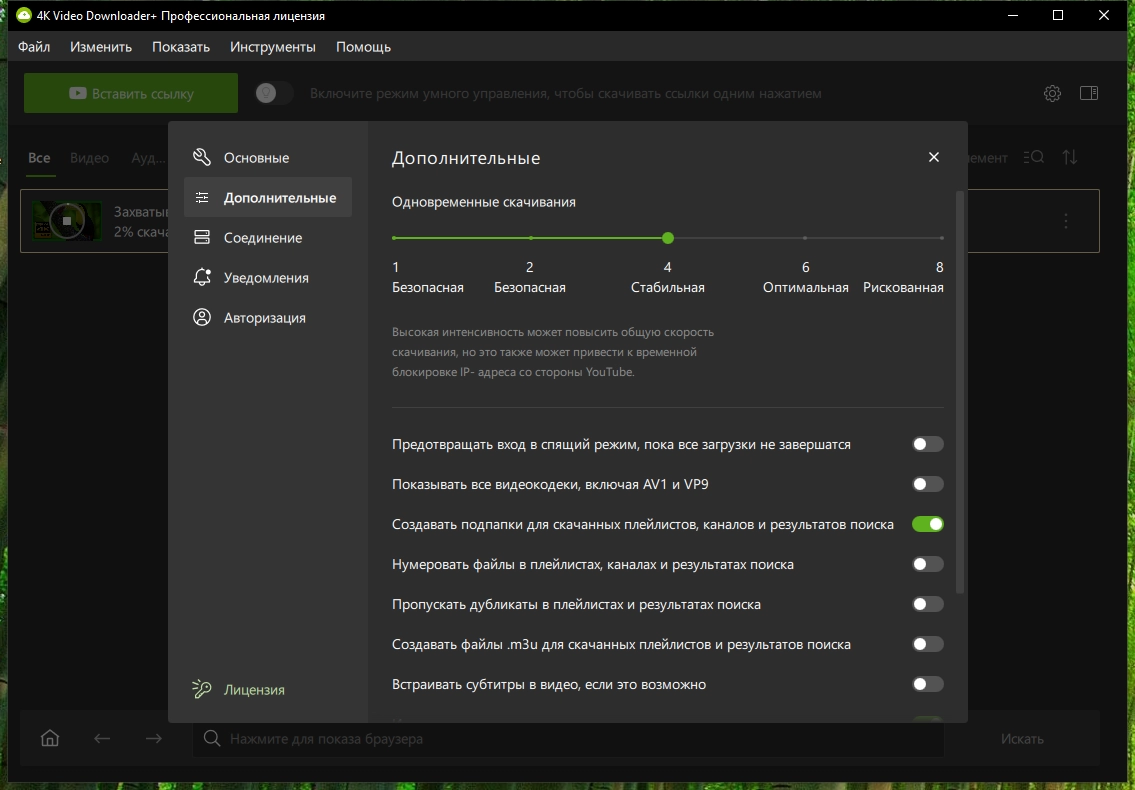Disable creating subfolders for playlists toggle

point(927,524)
